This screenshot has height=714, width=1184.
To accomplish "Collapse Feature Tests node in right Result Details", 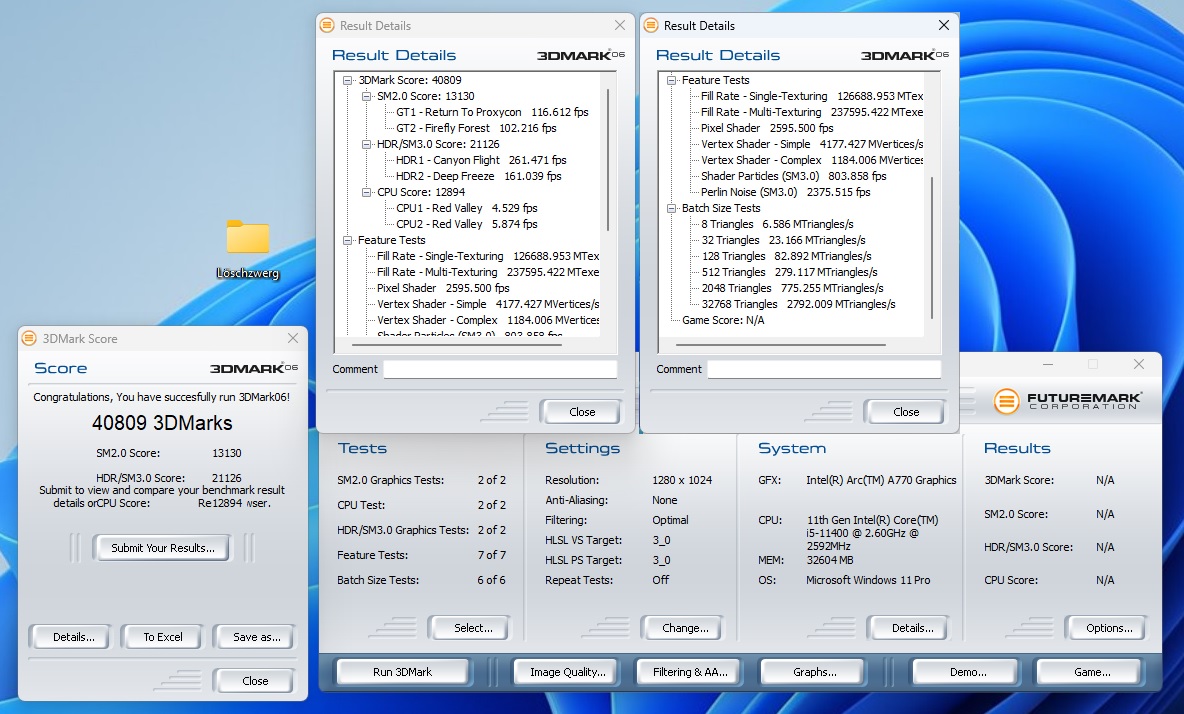I will [x=671, y=80].
